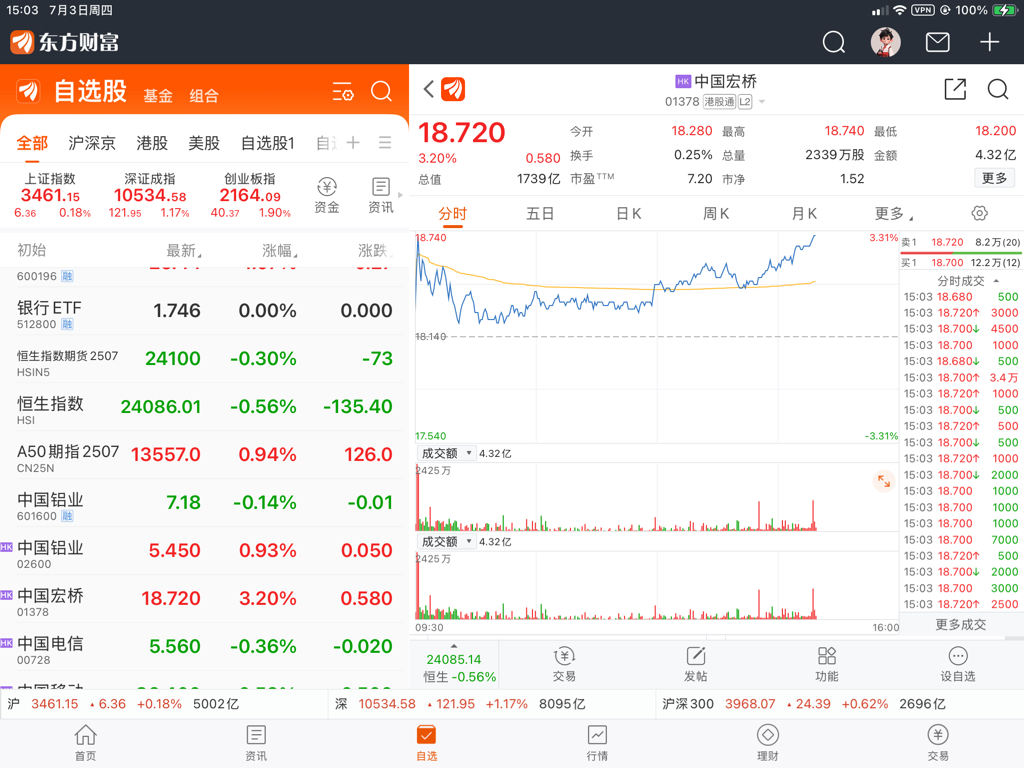This screenshot has width=1024, height=768.
Task: Open chart settings gear icon
Action: 979,213
